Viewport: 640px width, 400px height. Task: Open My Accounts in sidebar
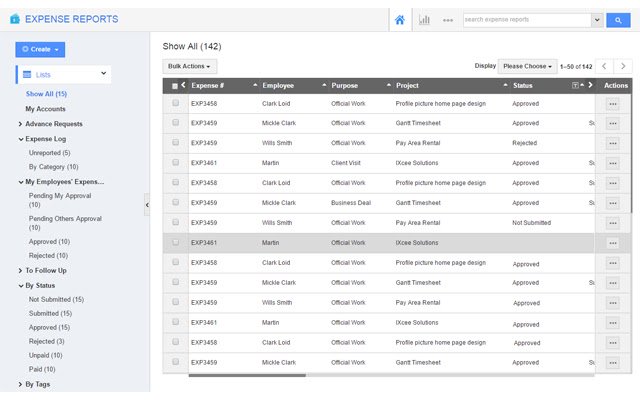pos(45,109)
